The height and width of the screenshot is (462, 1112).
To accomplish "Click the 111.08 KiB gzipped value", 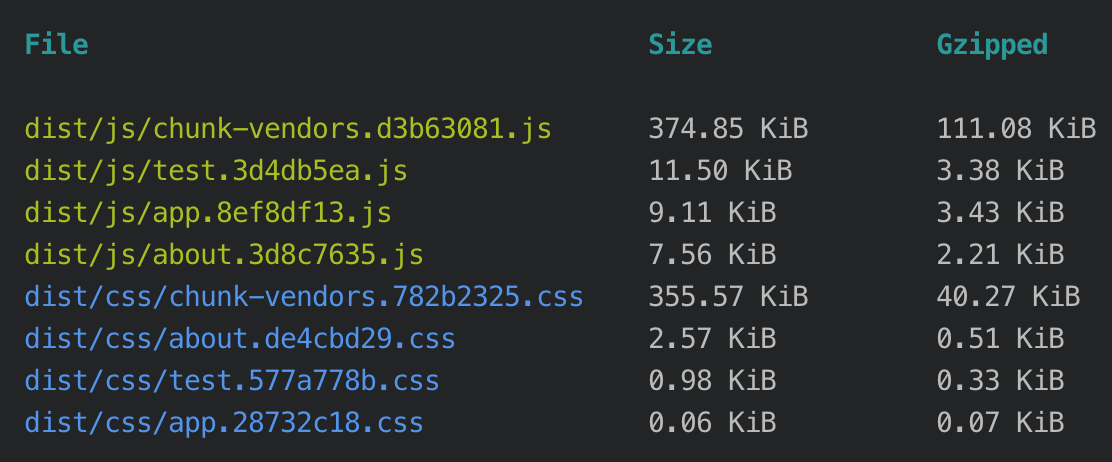I will point(1016,129).
